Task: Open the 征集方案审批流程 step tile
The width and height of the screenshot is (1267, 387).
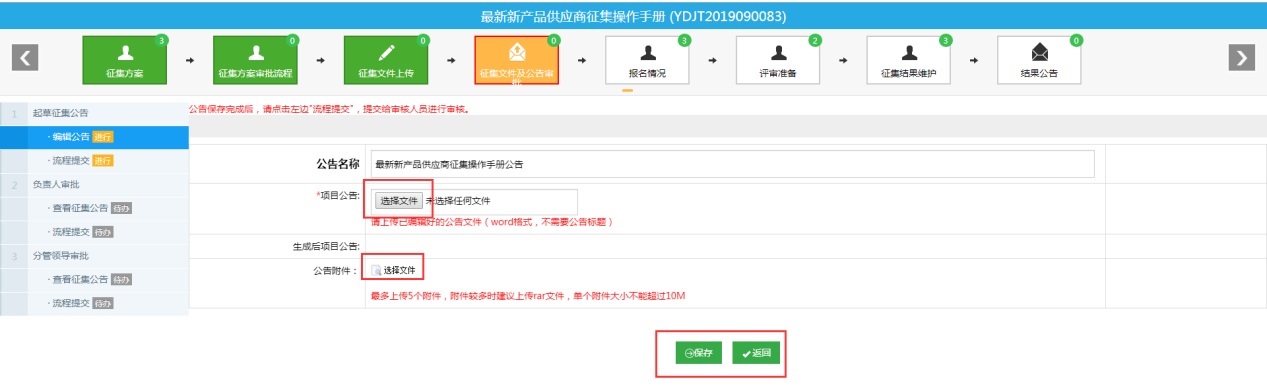Action: coord(256,60)
